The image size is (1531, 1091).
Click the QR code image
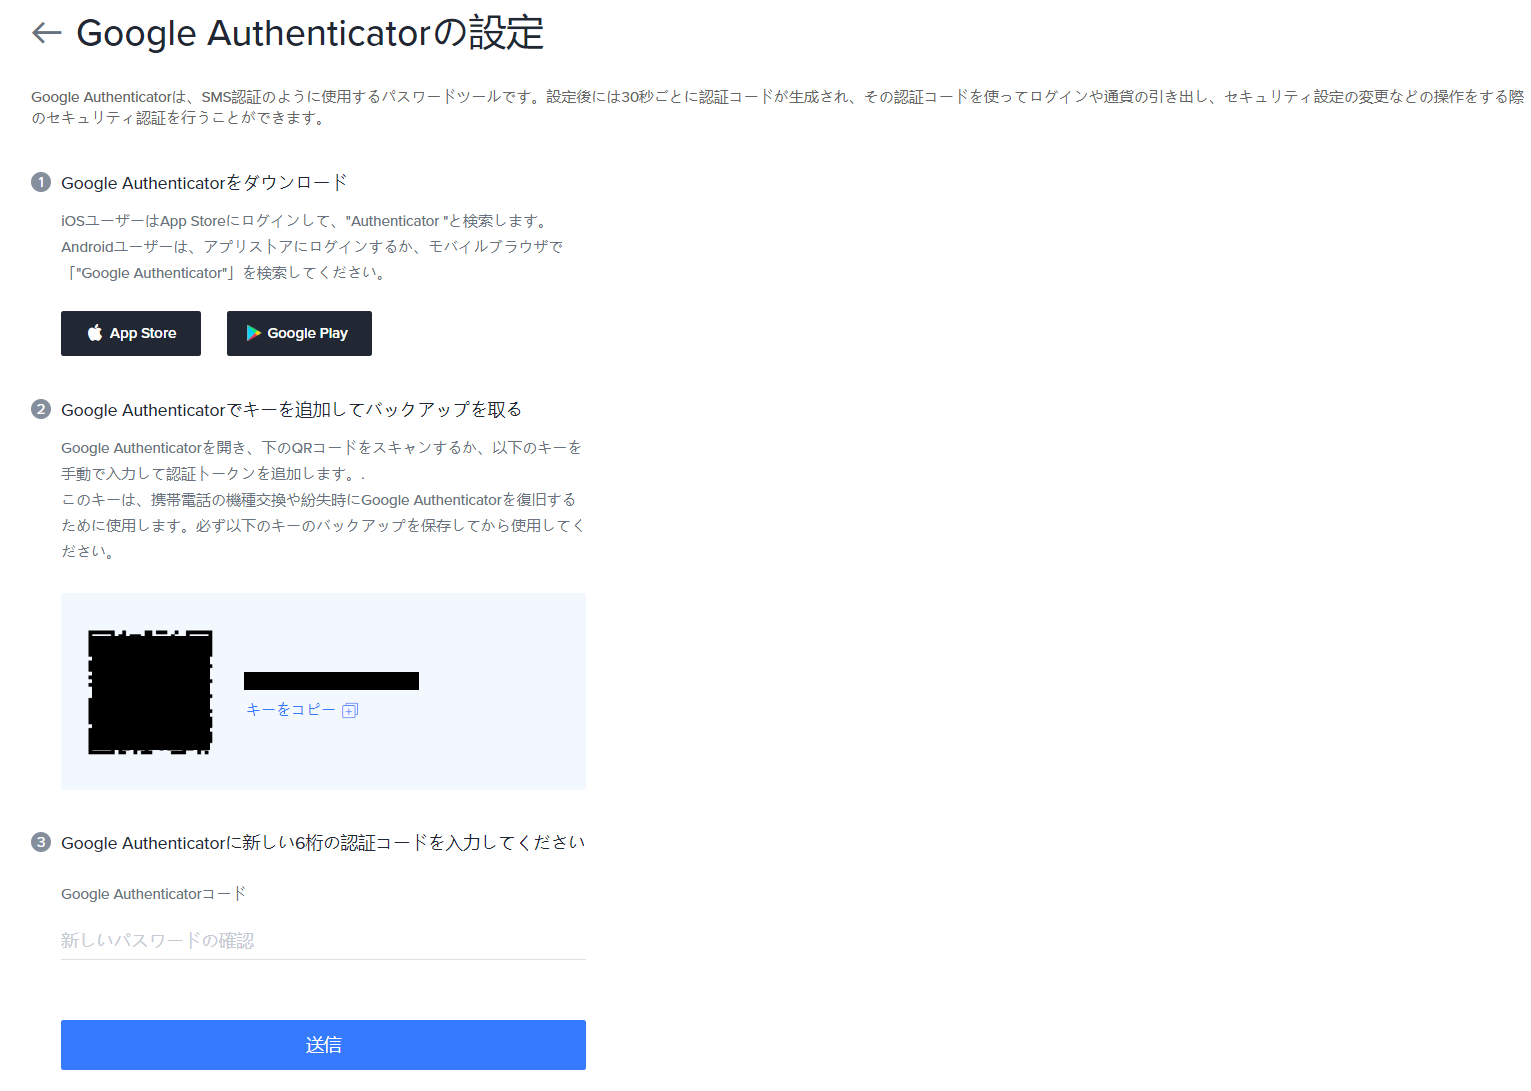[x=150, y=692]
